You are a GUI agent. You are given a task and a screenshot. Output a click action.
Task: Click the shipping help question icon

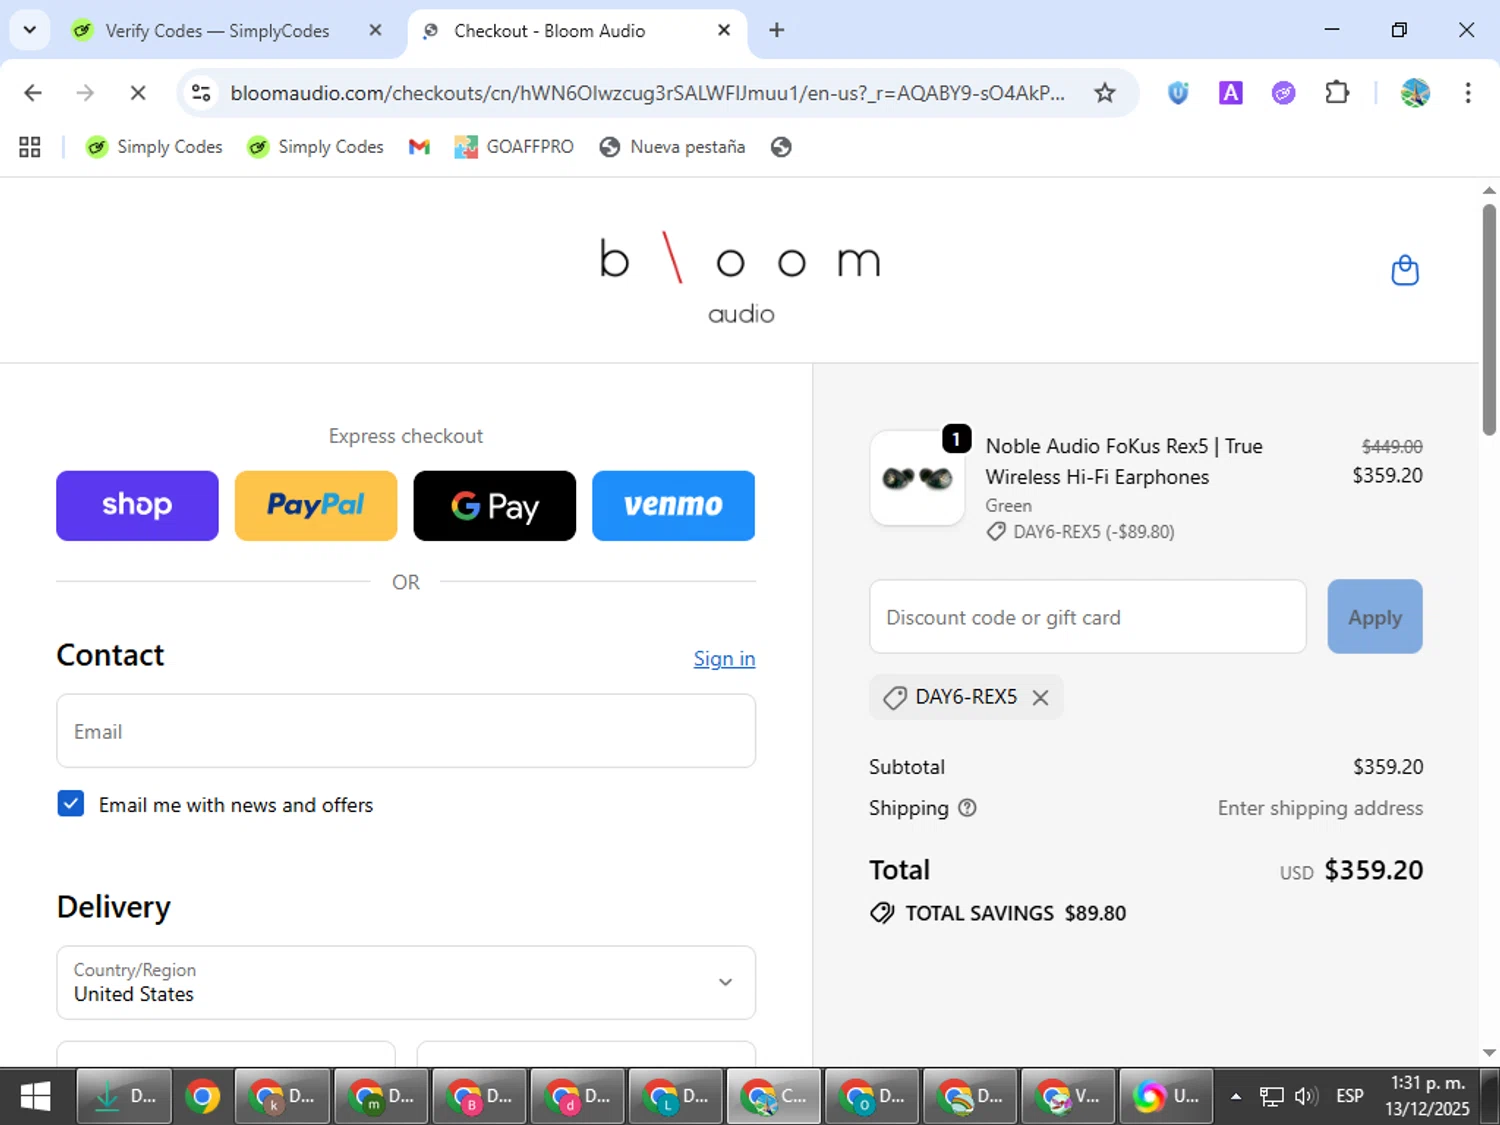pos(967,808)
